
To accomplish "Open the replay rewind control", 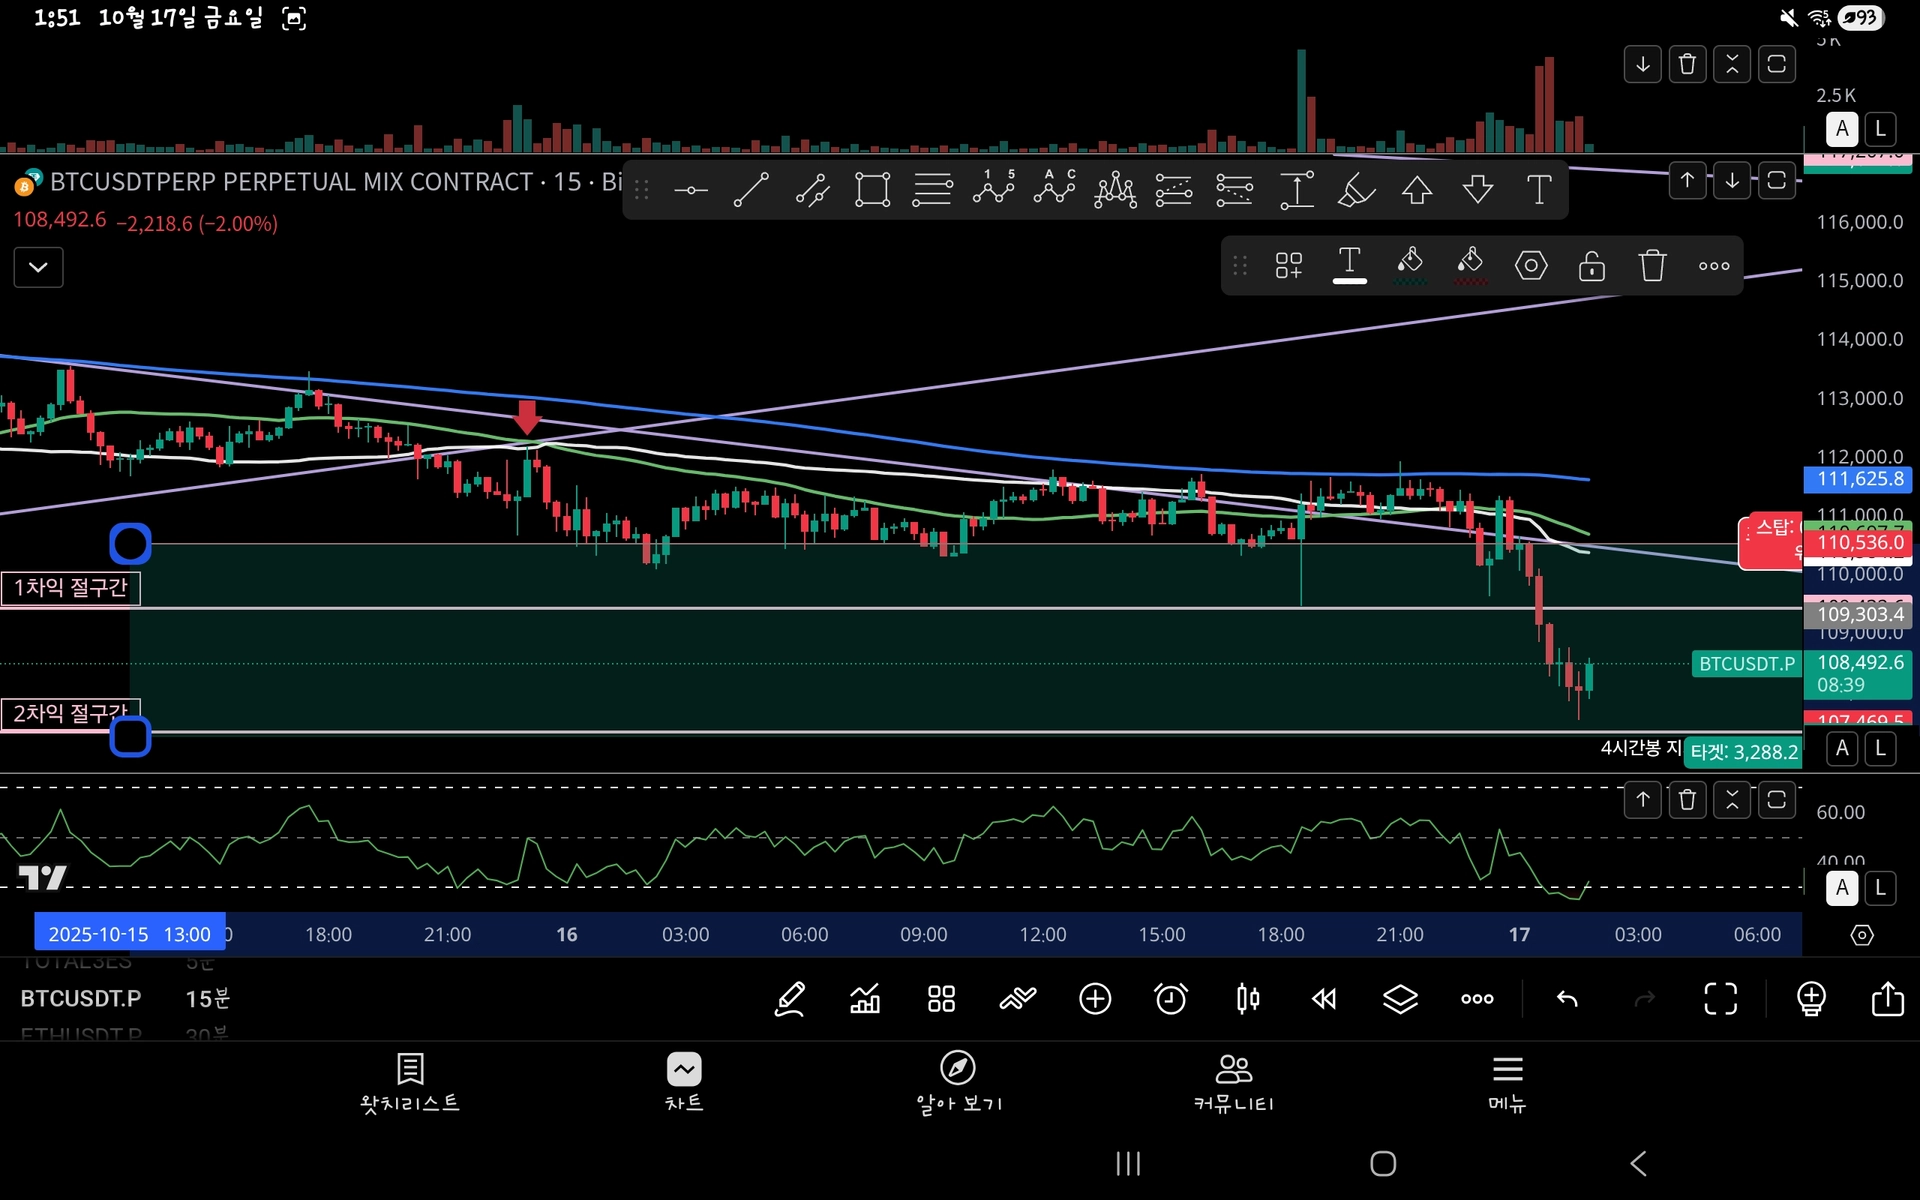I will [1324, 998].
